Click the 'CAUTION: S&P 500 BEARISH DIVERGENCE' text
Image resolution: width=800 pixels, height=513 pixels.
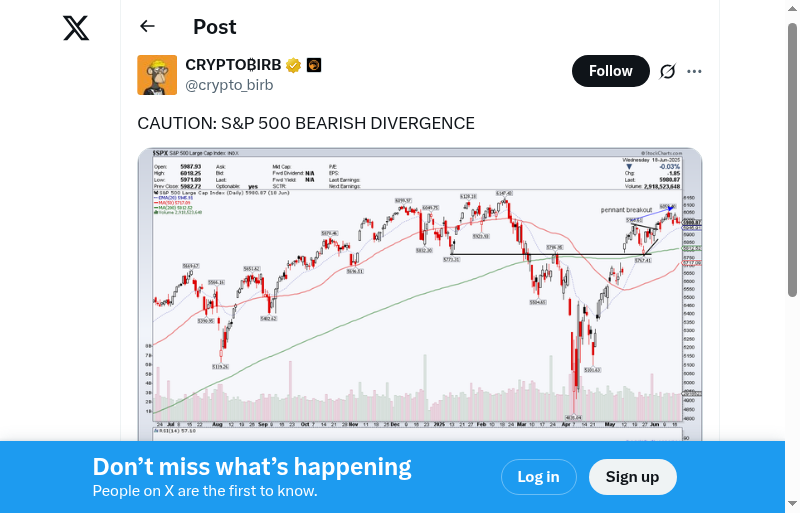306,124
